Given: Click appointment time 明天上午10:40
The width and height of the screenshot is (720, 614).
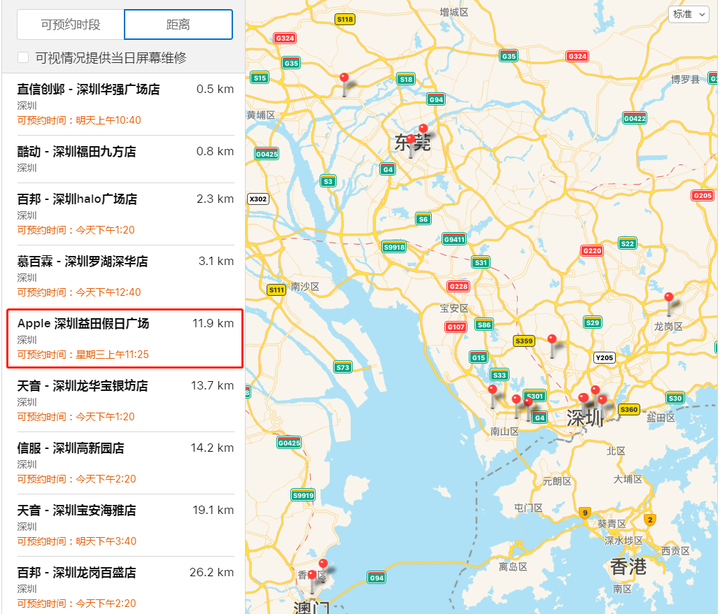Looking at the screenshot, I should point(108,120).
